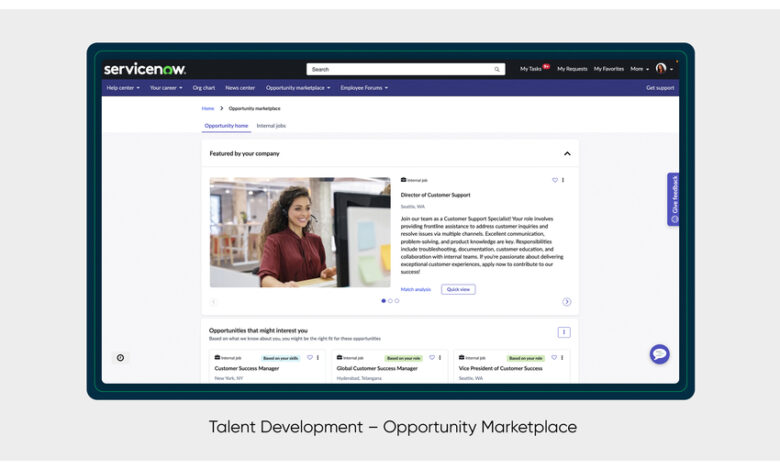Open Org chart in navigation bar
780x470 pixels.
click(x=204, y=88)
